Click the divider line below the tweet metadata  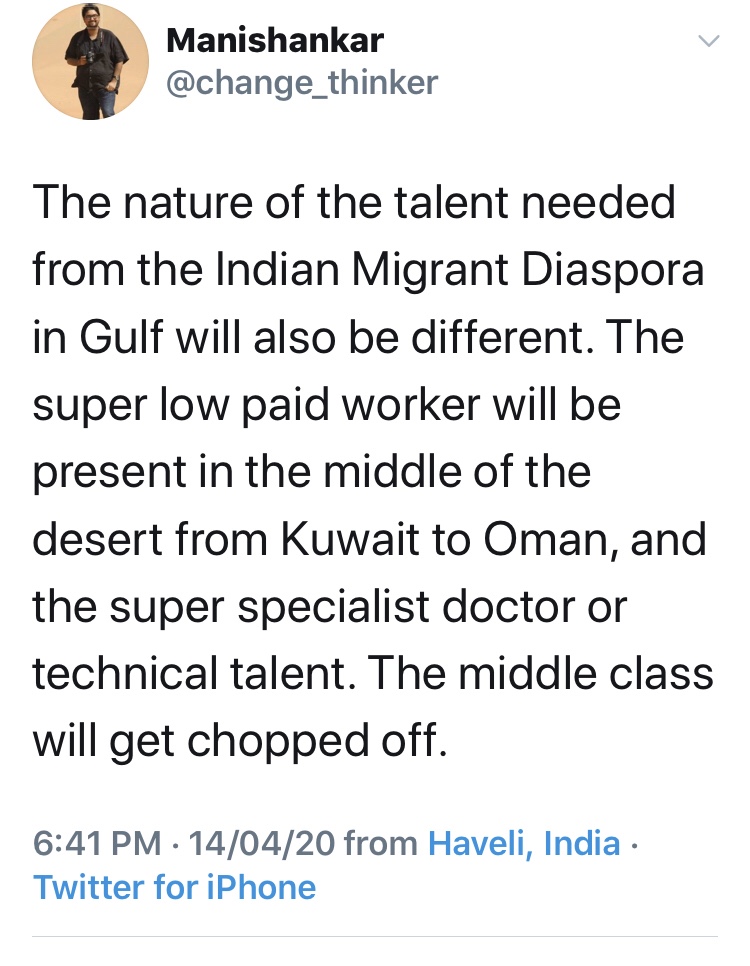(375, 937)
